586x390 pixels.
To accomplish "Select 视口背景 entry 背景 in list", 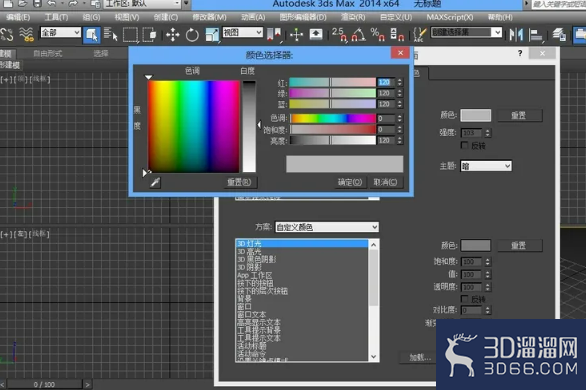I will 302,299.
